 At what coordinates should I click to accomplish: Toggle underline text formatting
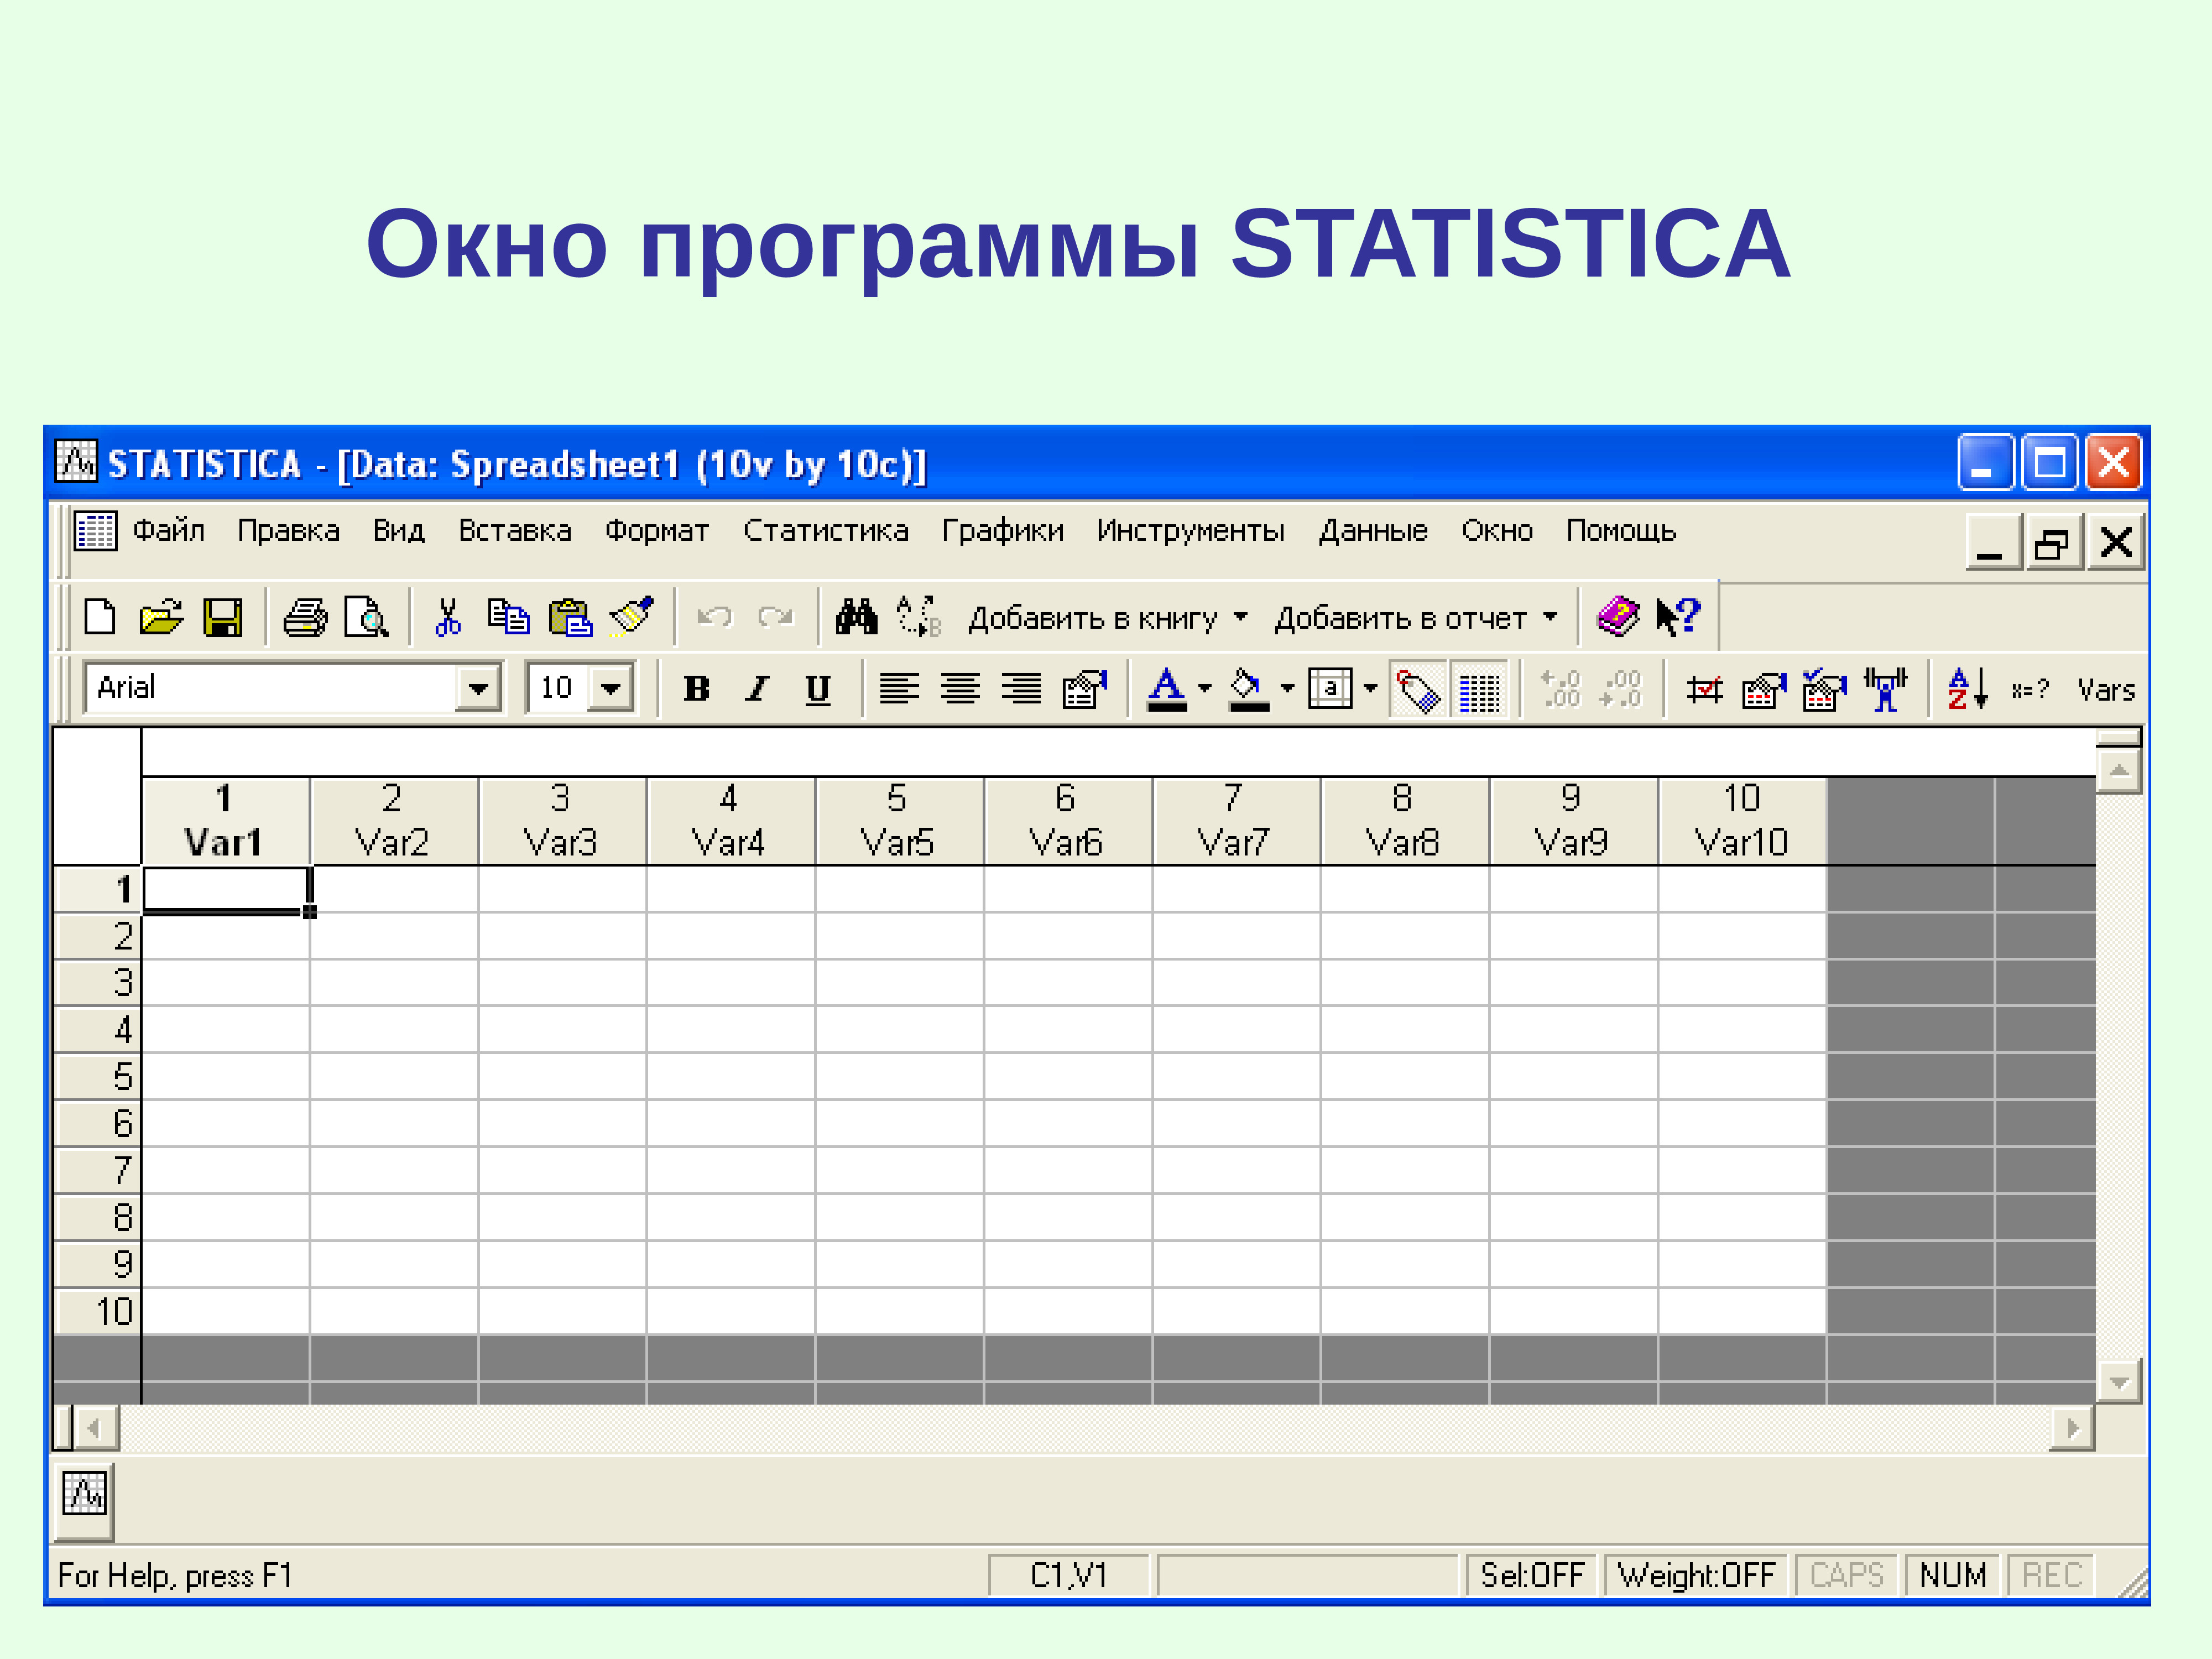coord(818,688)
